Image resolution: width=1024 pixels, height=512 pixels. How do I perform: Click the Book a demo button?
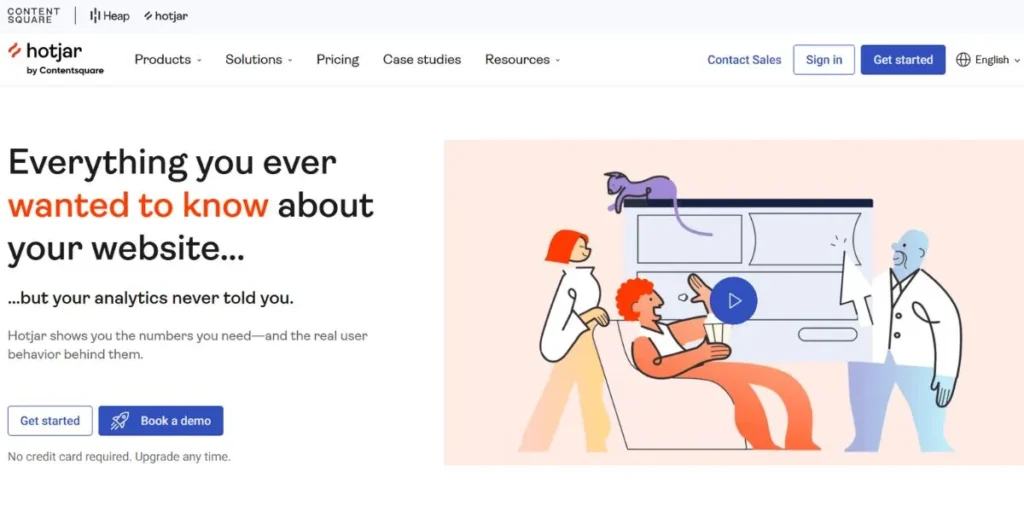(161, 421)
